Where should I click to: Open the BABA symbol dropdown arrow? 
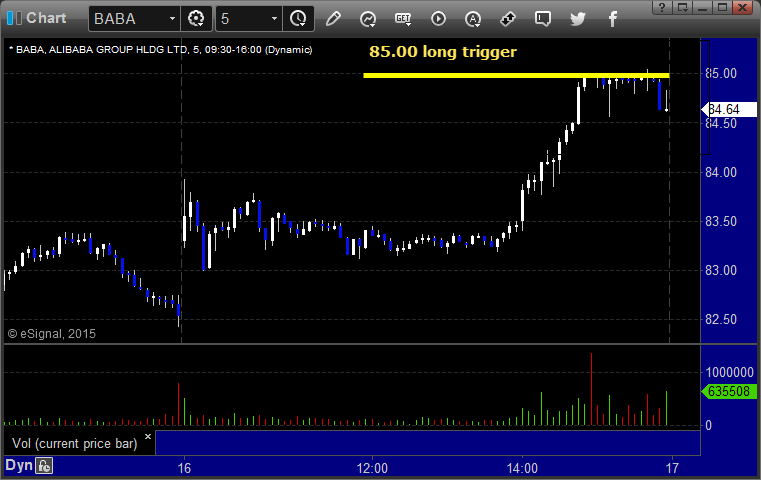(172, 19)
